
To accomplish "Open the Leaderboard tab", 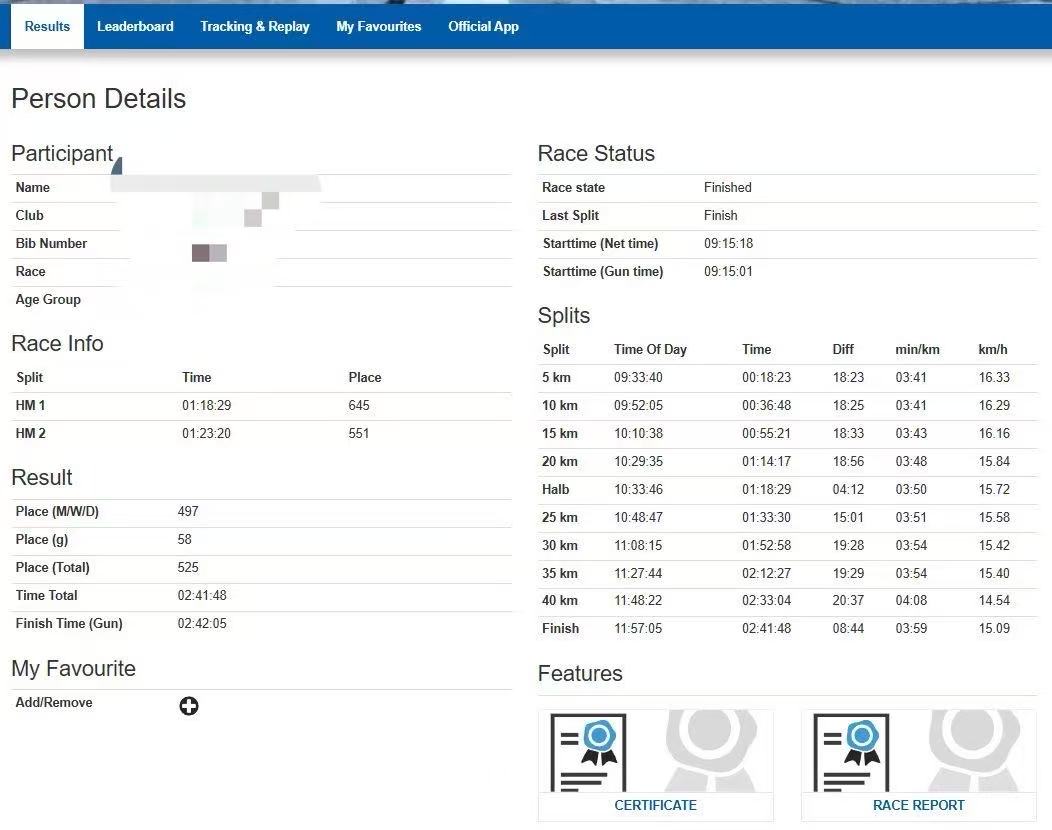I will click(135, 26).
